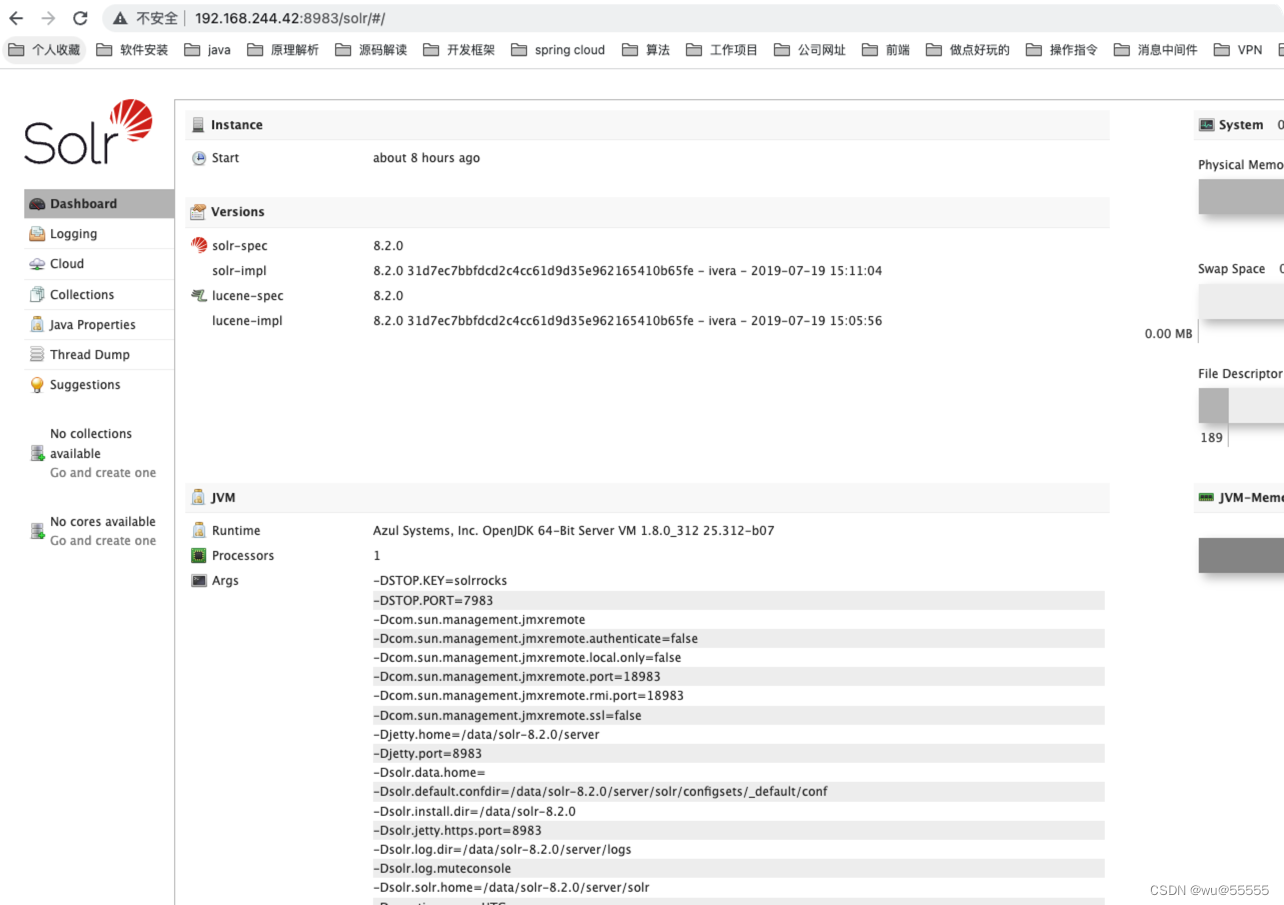
Task: Open the 做点好玩的 bookmarks folder
Action: 968,50
